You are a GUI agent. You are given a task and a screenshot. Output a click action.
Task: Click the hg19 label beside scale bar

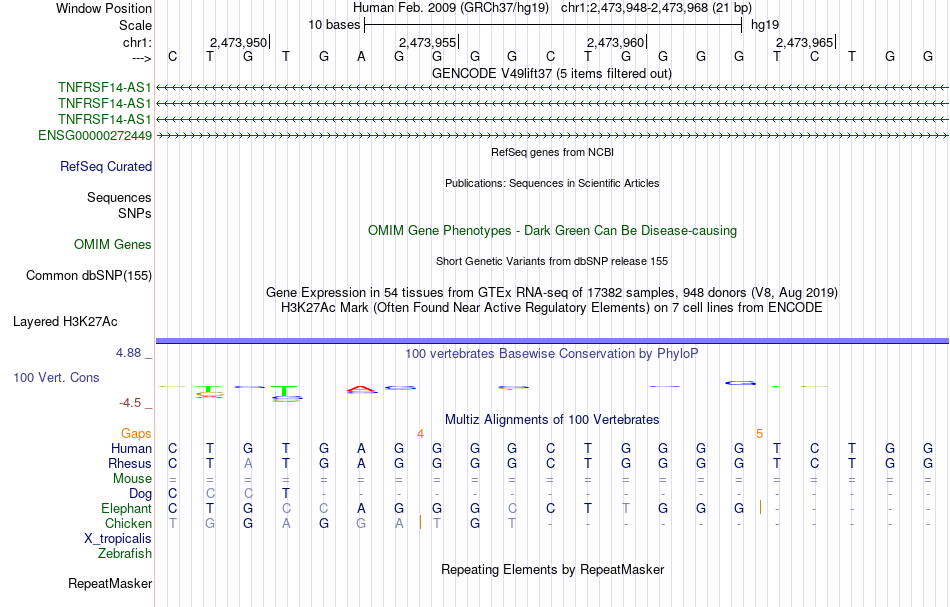coord(765,25)
